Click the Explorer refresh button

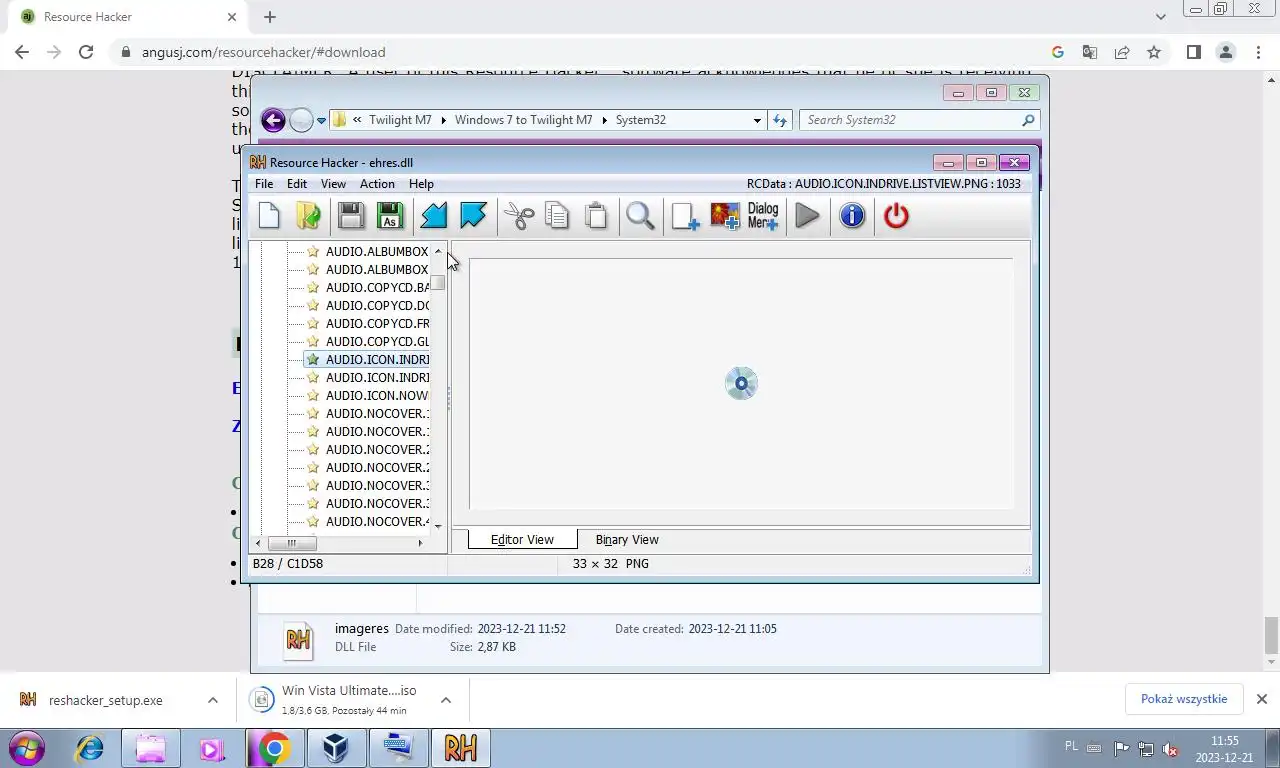click(780, 120)
